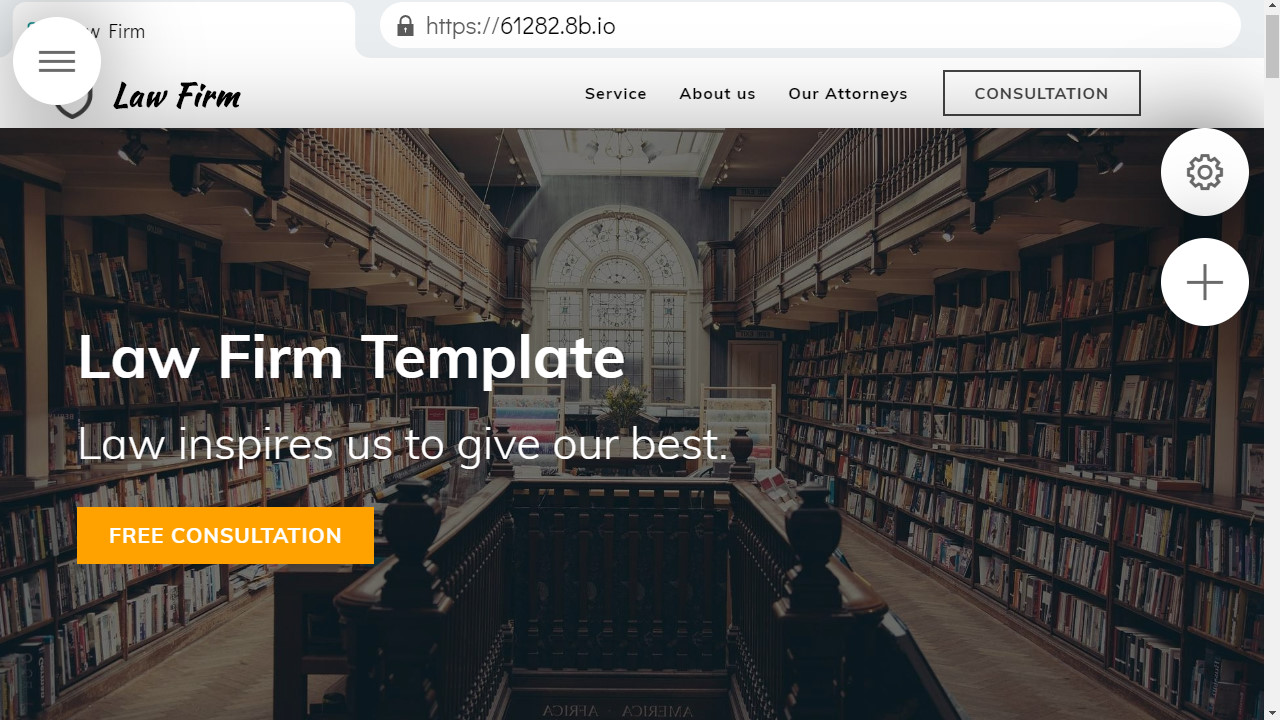Image resolution: width=1280 pixels, height=720 pixels.
Task: Open the hamburger menu button
Action: (57, 61)
